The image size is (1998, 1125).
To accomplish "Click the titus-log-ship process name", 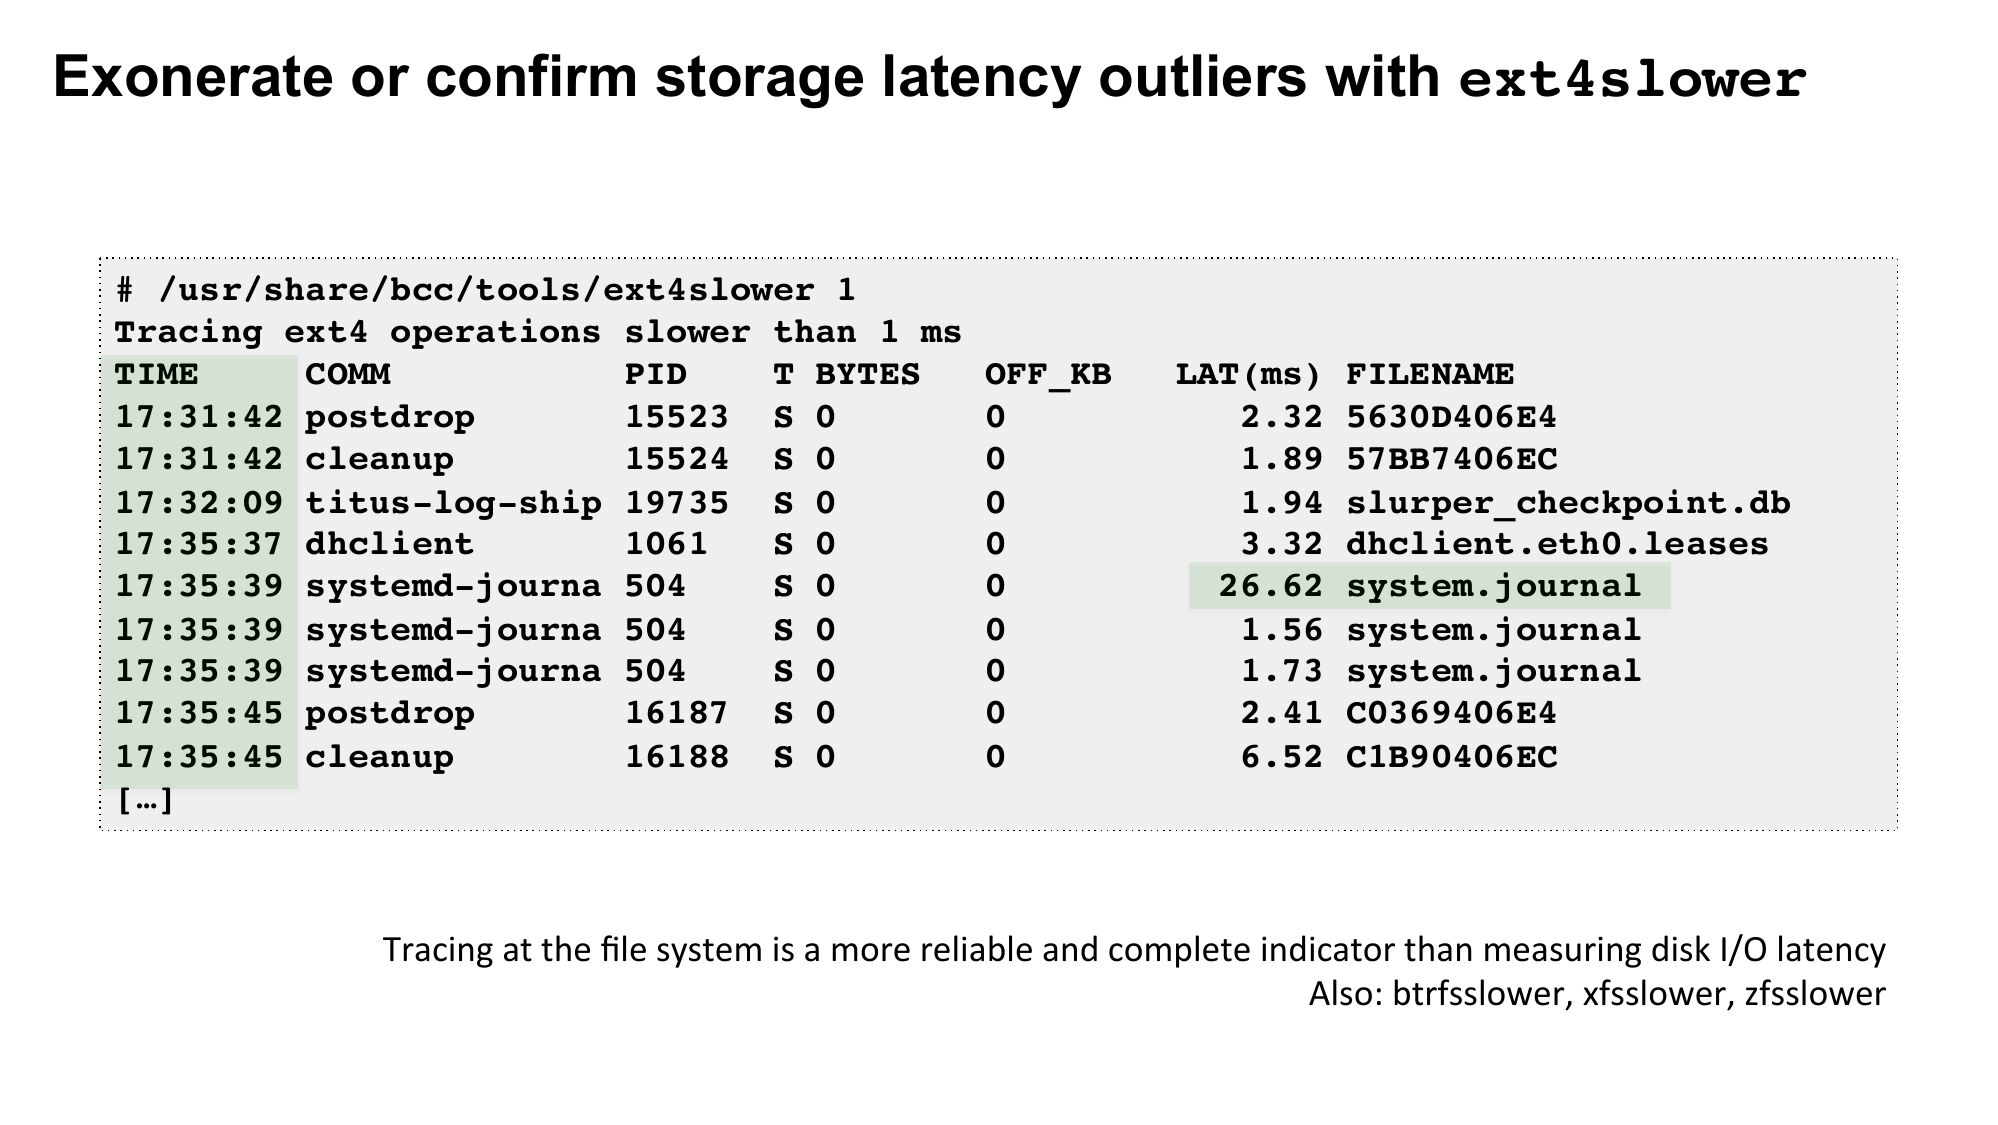I will [x=453, y=502].
